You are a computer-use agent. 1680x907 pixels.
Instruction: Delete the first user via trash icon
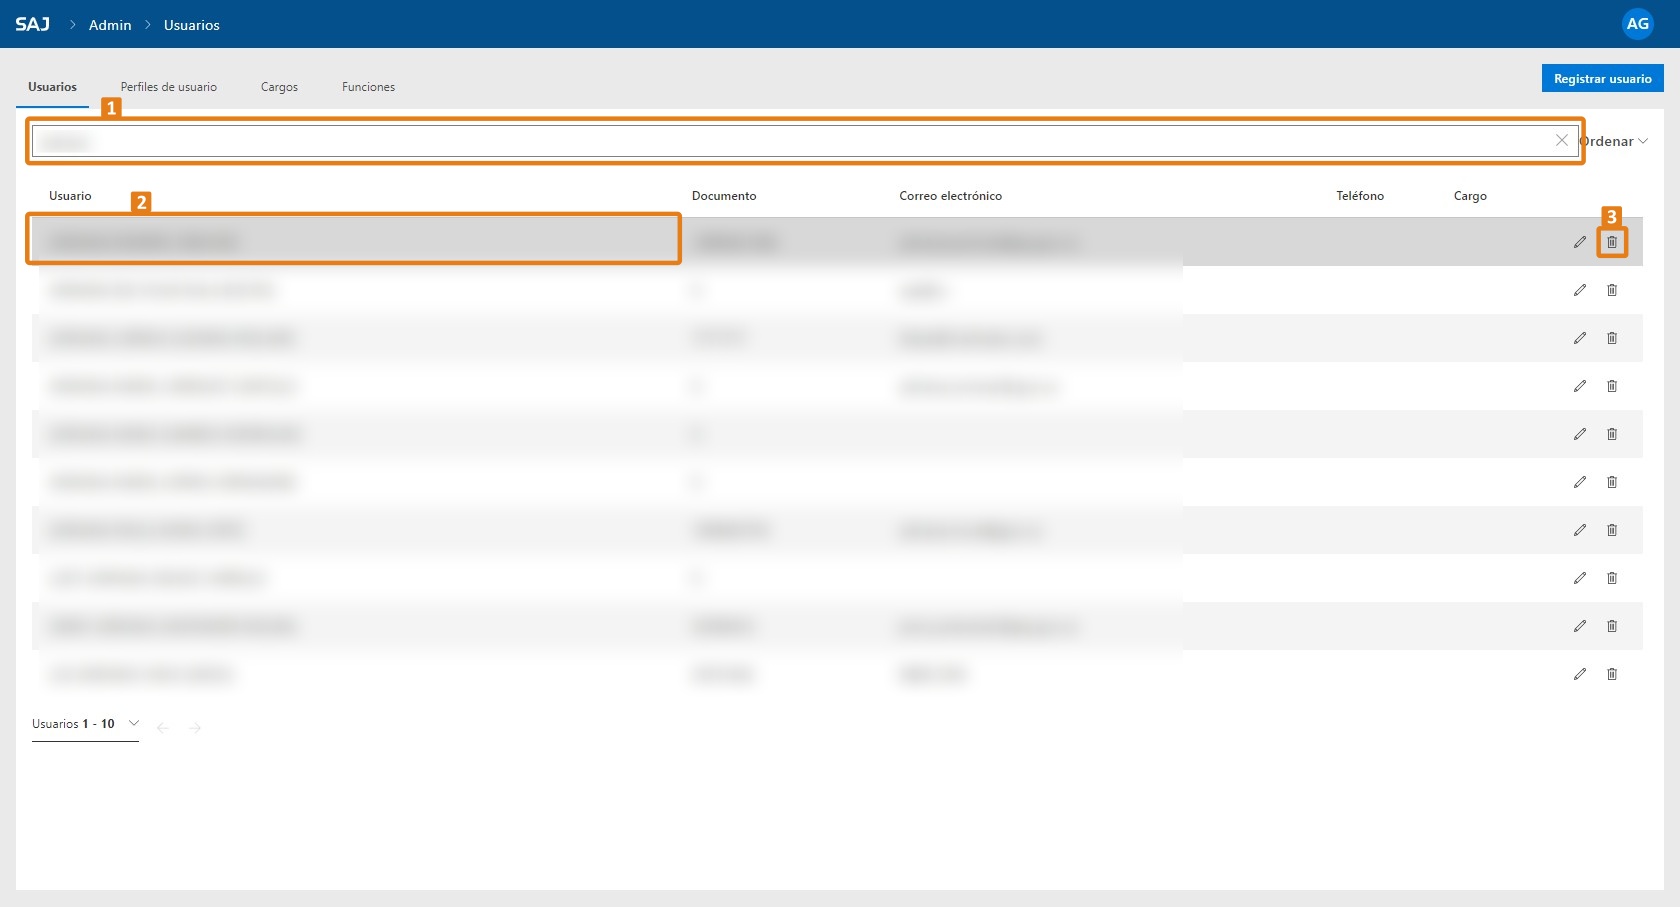pyautogui.click(x=1611, y=242)
